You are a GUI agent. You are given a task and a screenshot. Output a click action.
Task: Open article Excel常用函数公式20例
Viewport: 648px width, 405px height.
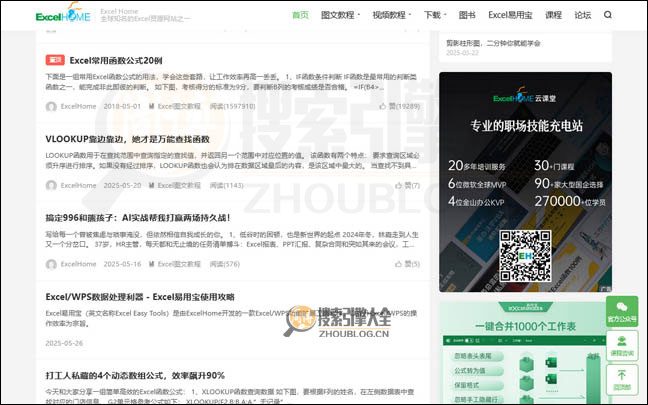[116, 60]
